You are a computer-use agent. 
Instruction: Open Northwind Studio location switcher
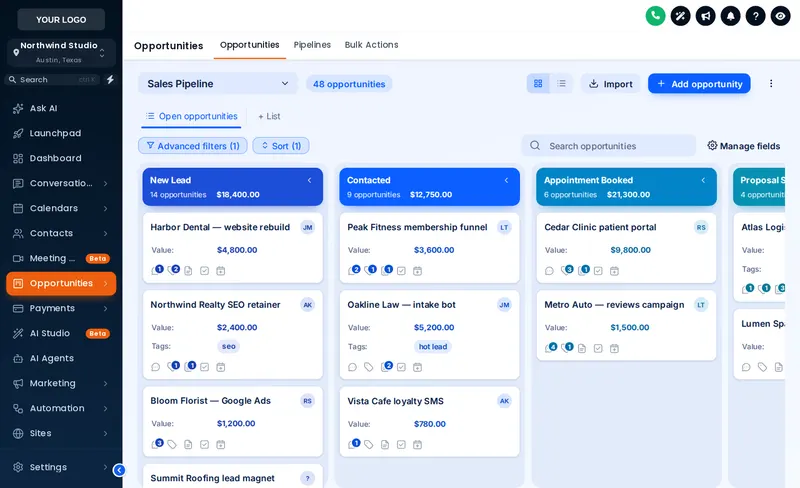coord(61,52)
